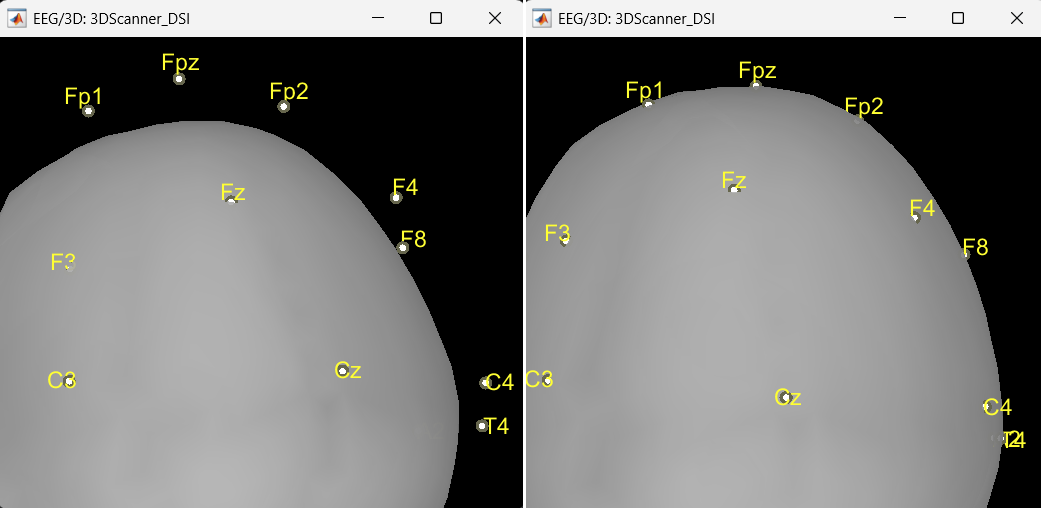Select the F3 electrode marker in right window
Viewport: 1041px width, 508px height.
(564, 240)
